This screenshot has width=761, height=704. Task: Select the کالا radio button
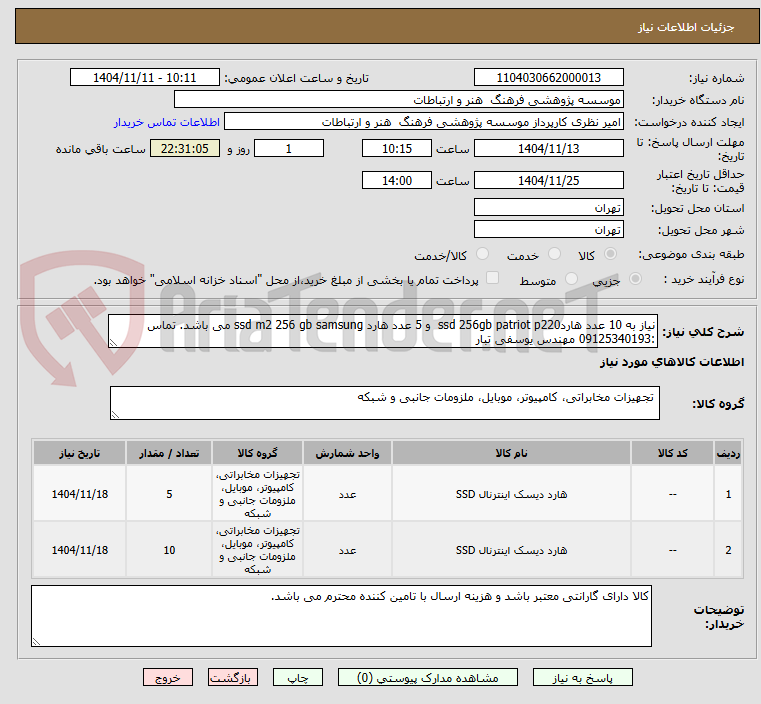611,254
